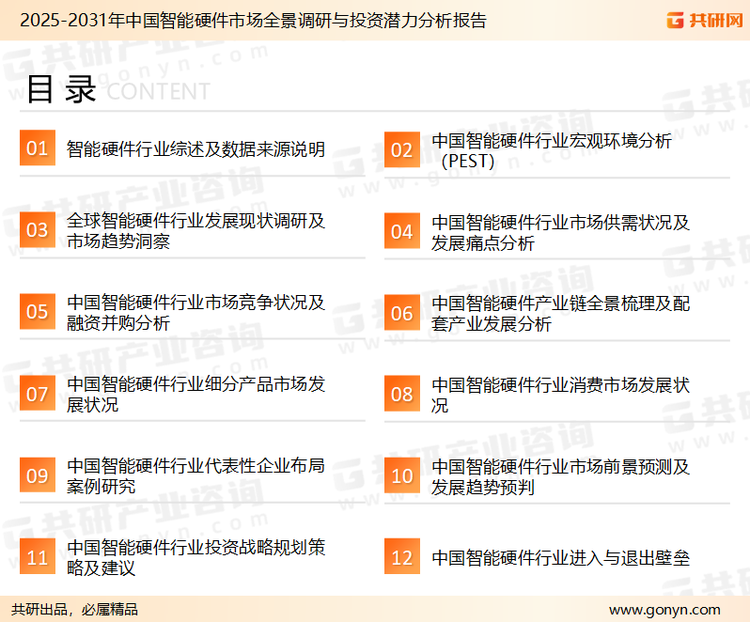Click the 共研网 logo in the header

(705, 20)
